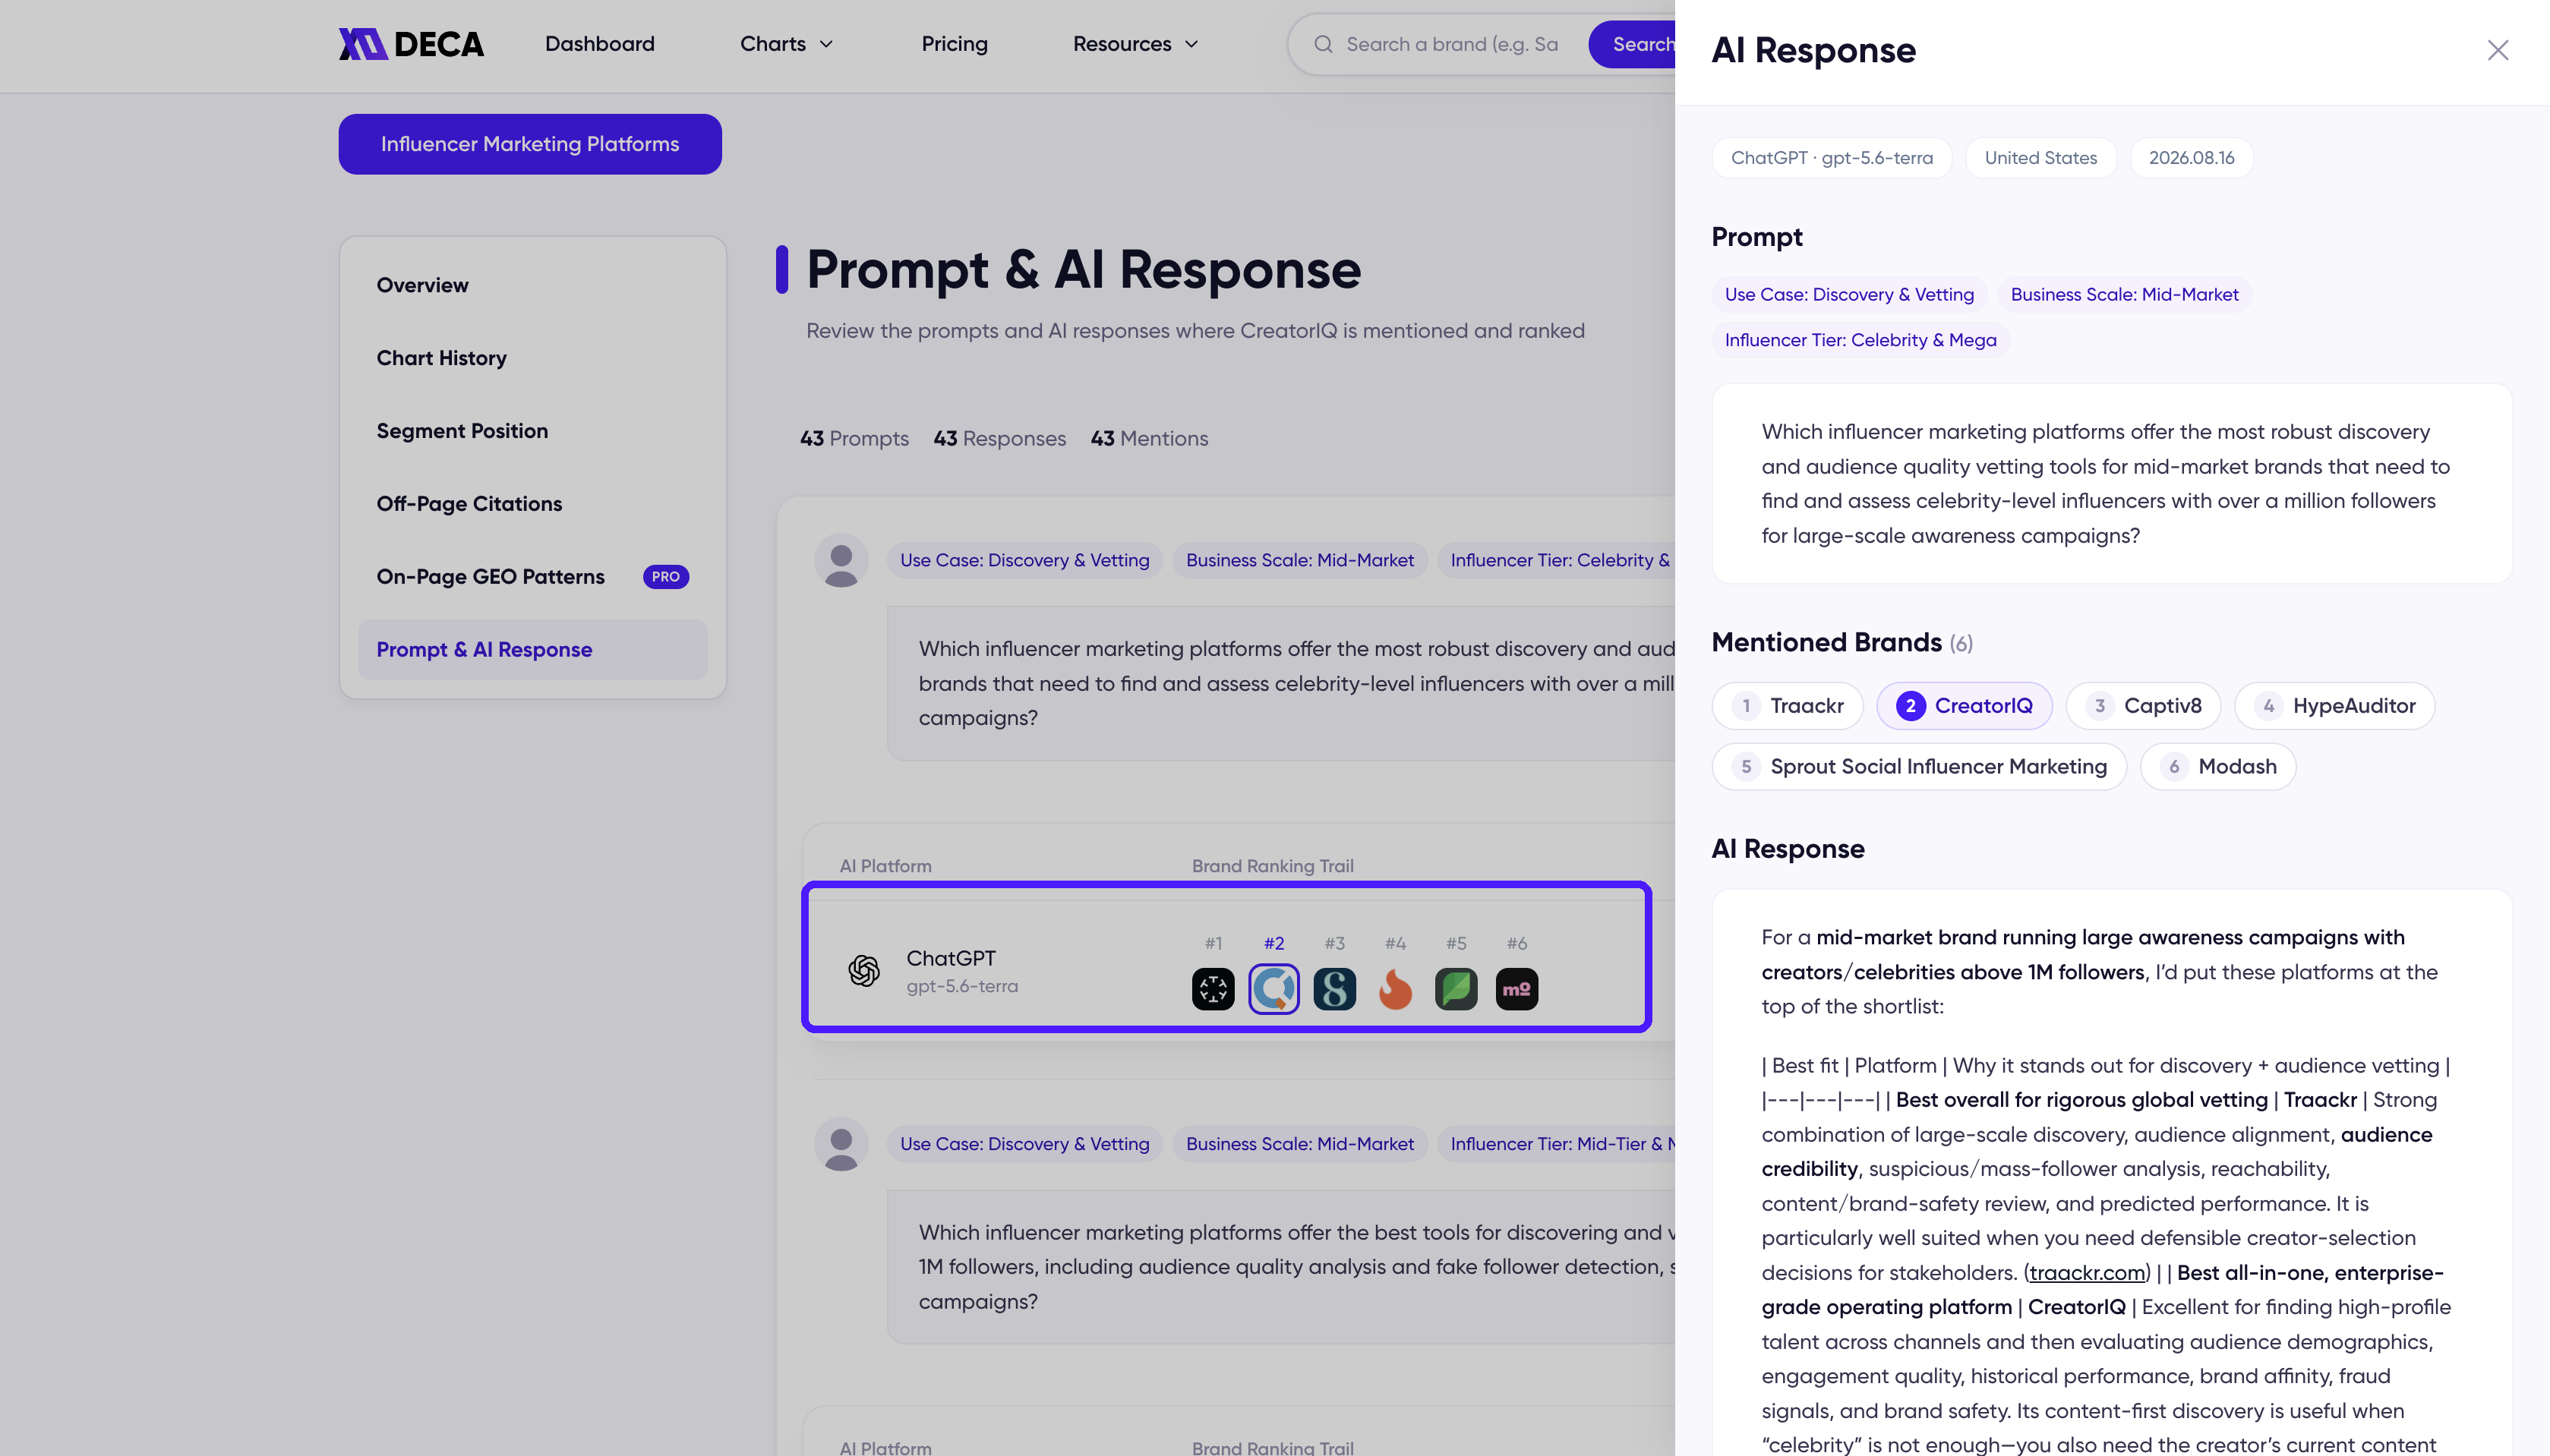Click the Modash mentioned brand chip

pyautogui.click(x=2218, y=767)
